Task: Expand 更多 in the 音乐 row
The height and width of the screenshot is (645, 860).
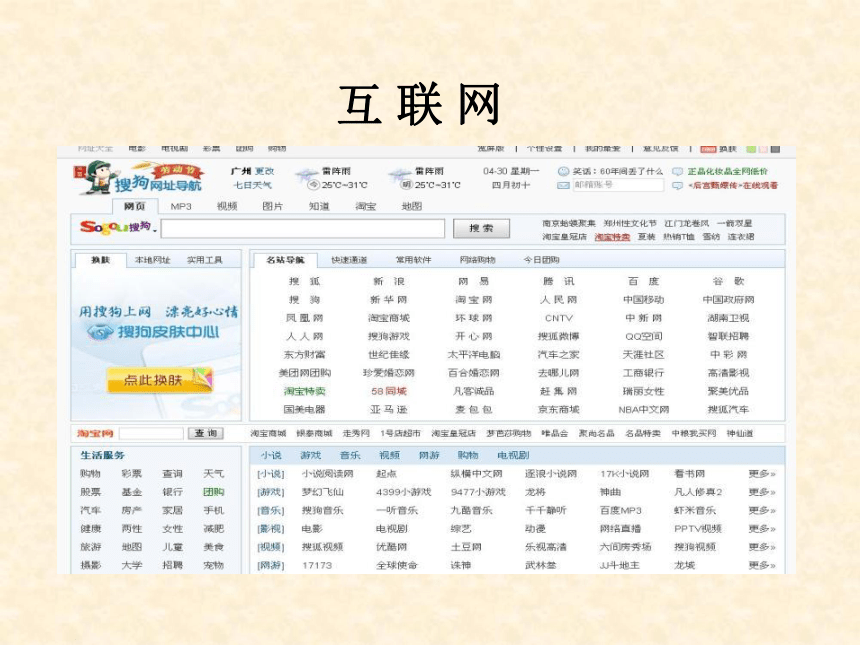Action: pyautogui.click(x=762, y=511)
